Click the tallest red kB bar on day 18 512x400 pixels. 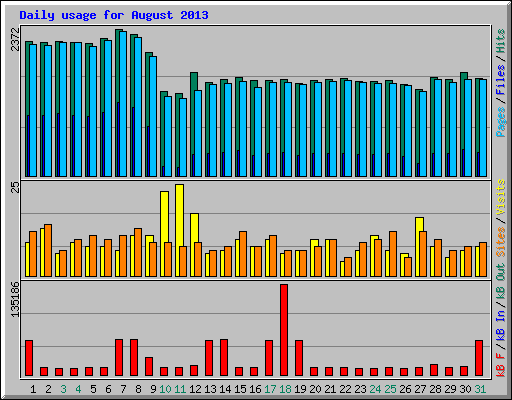tap(284, 330)
